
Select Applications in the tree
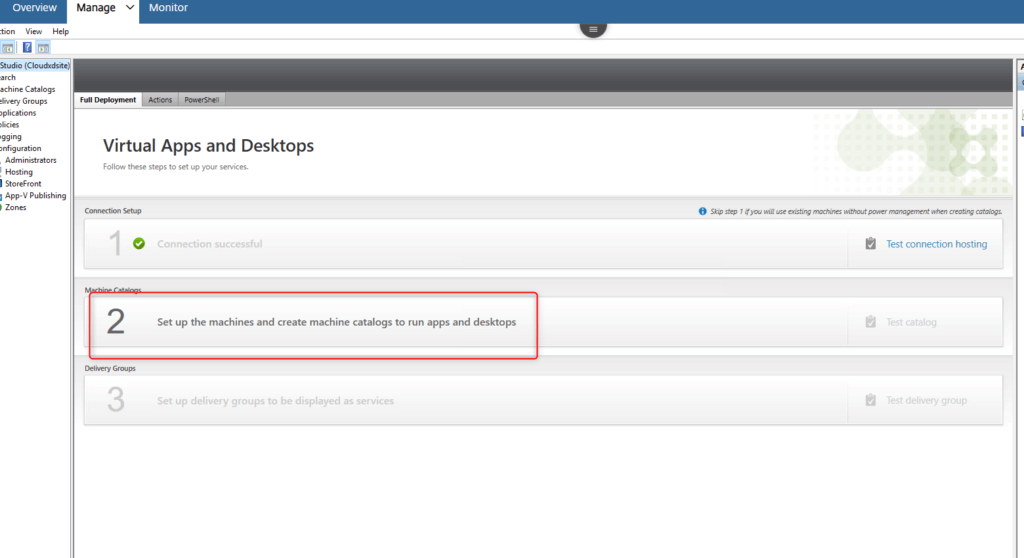(x=18, y=113)
